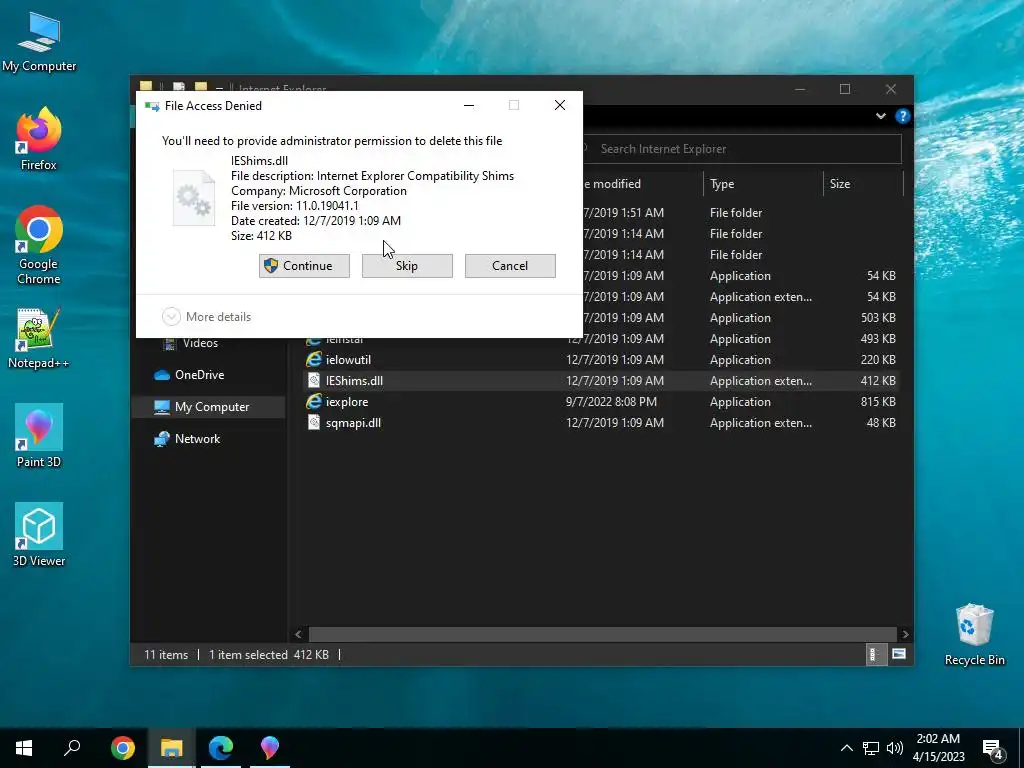Click the 815 KB size of iexplore
Viewport: 1024px width, 768px height.
[x=878, y=402]
